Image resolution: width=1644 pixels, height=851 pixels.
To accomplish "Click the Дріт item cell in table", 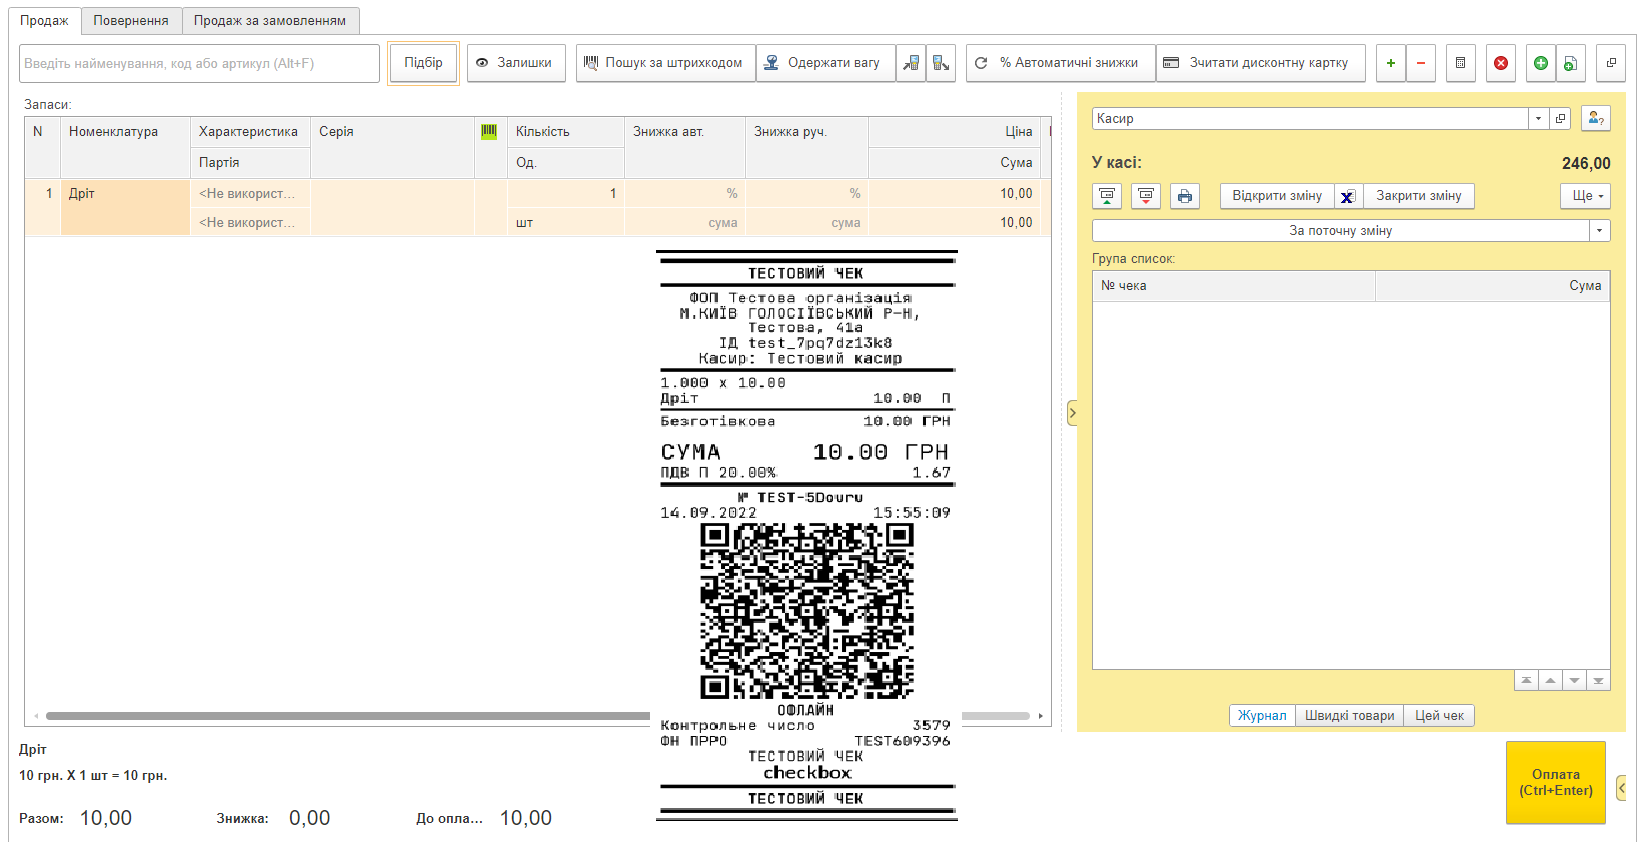I will (x=125, y=207).
